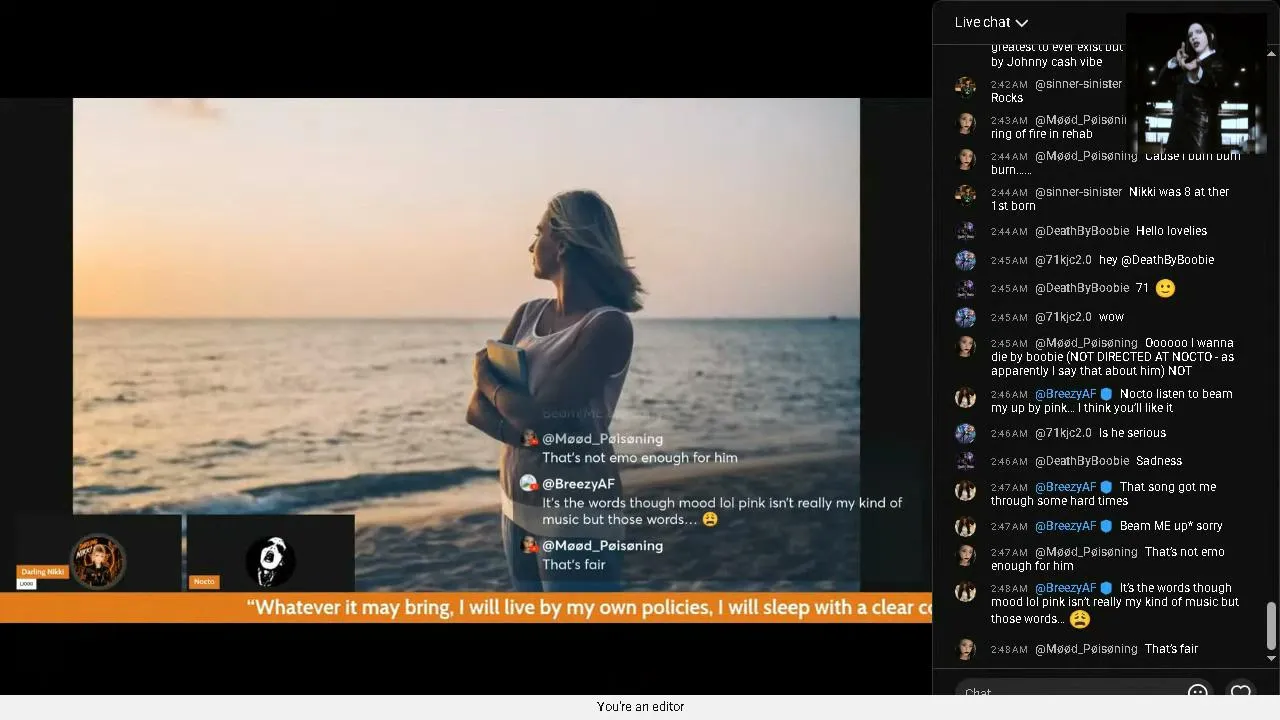Click the badge after @BreezyAF in 'Nocto listen' message
This screenshot has height=720, width=1280.
point(1106,394)
